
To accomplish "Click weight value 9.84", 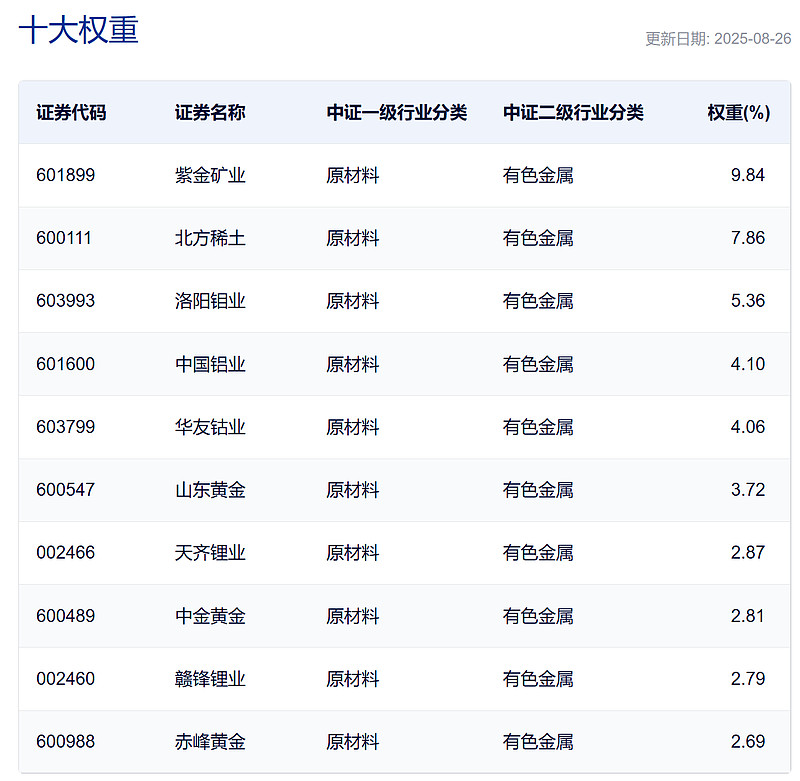I will click(x=747, y=175).
